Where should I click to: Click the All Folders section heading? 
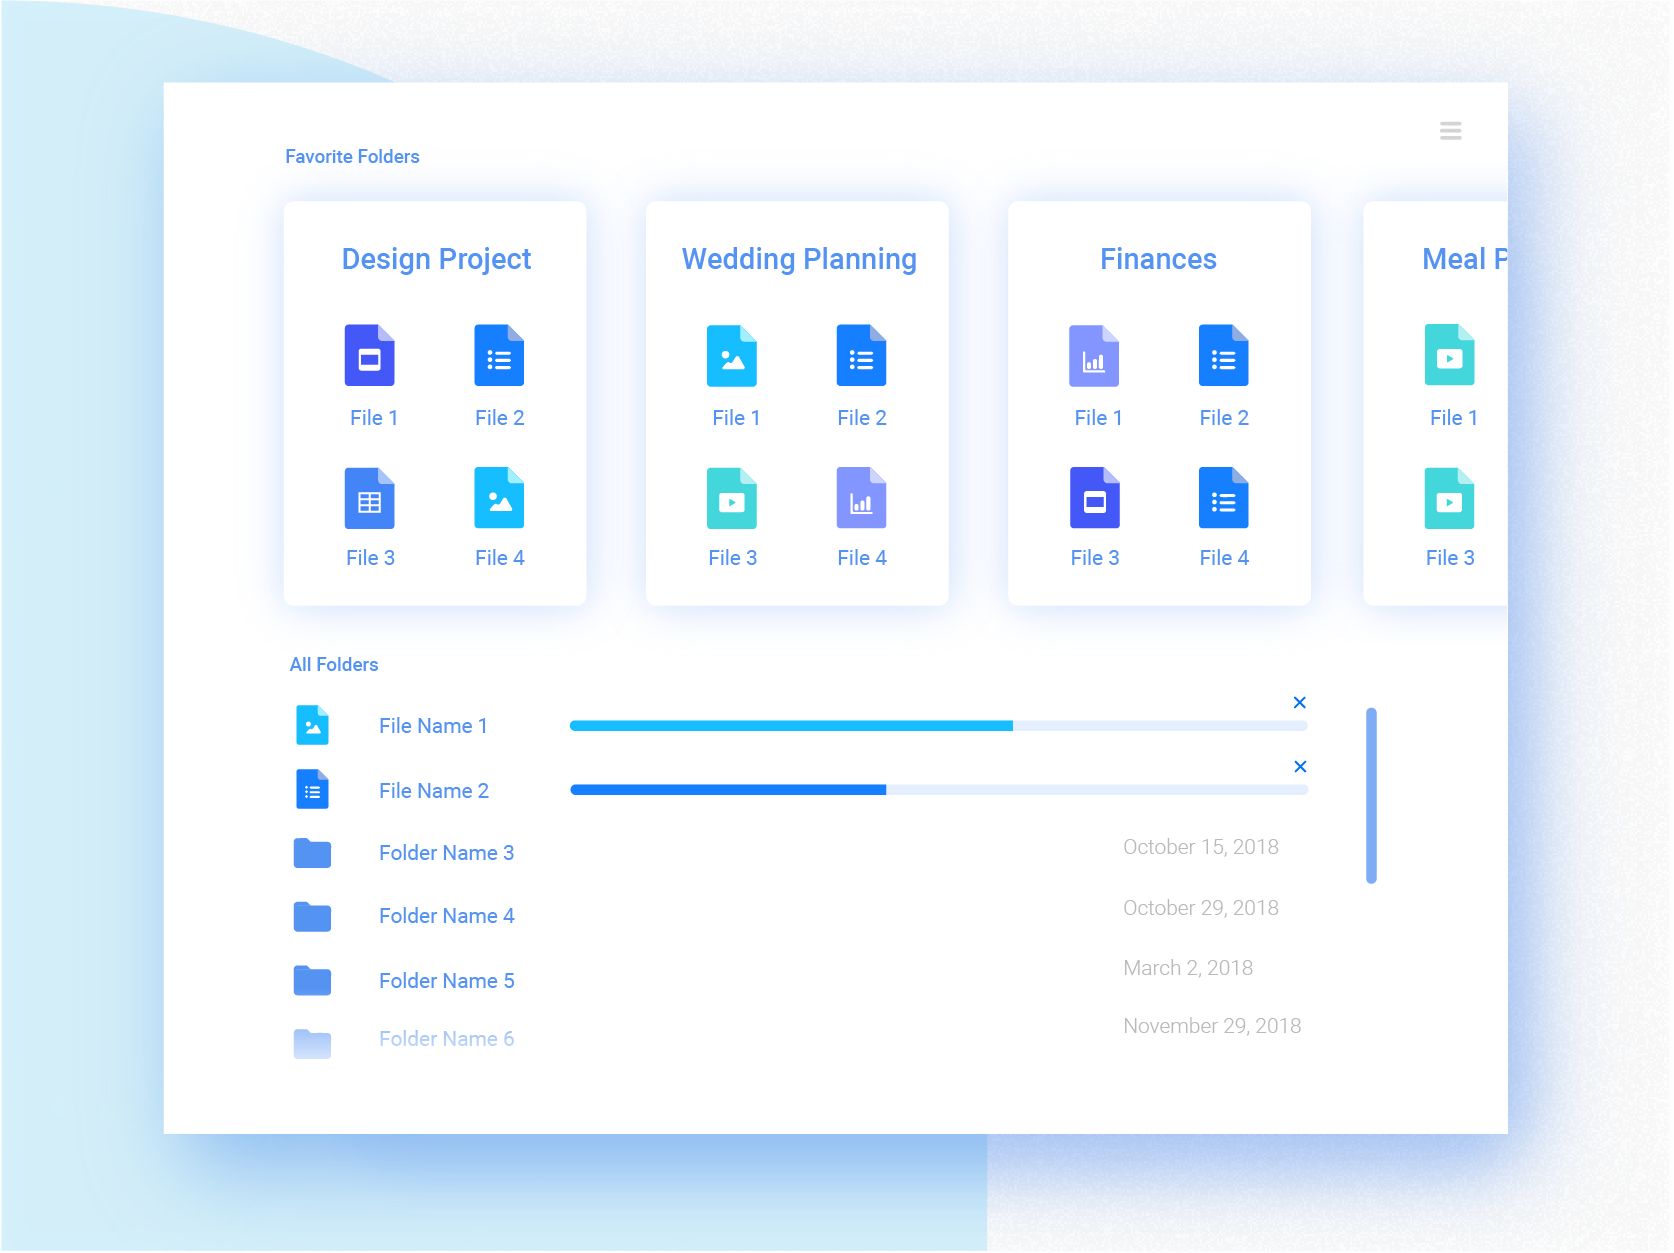click(x=334, y=665)
